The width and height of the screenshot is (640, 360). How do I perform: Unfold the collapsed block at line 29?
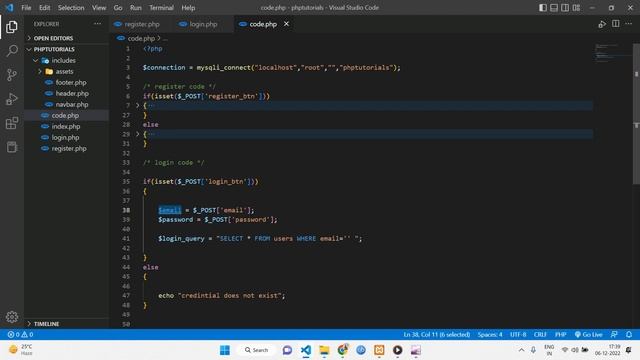pos(138,134)
